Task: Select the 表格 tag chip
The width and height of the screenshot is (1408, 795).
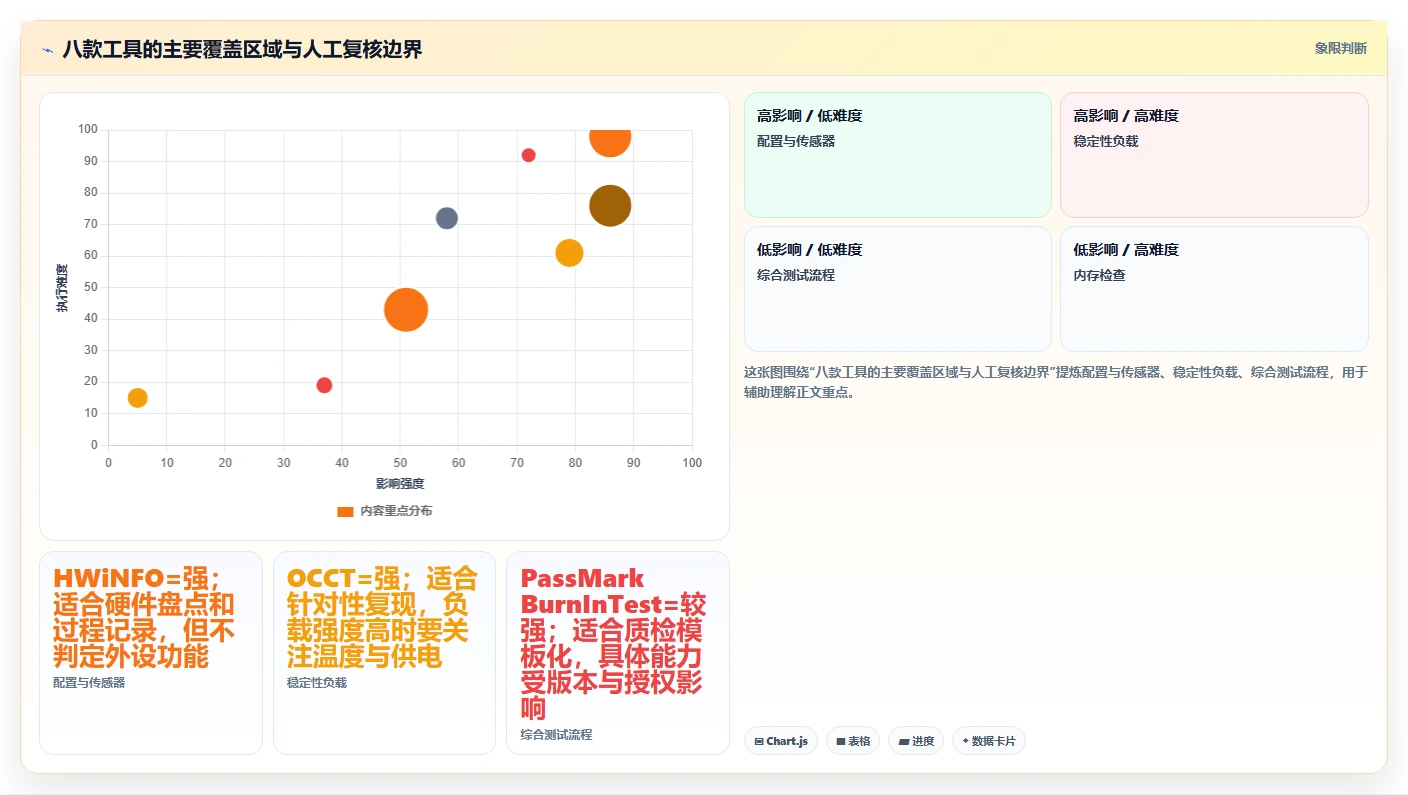Action: pyautogui.click(x=853, y=741)
